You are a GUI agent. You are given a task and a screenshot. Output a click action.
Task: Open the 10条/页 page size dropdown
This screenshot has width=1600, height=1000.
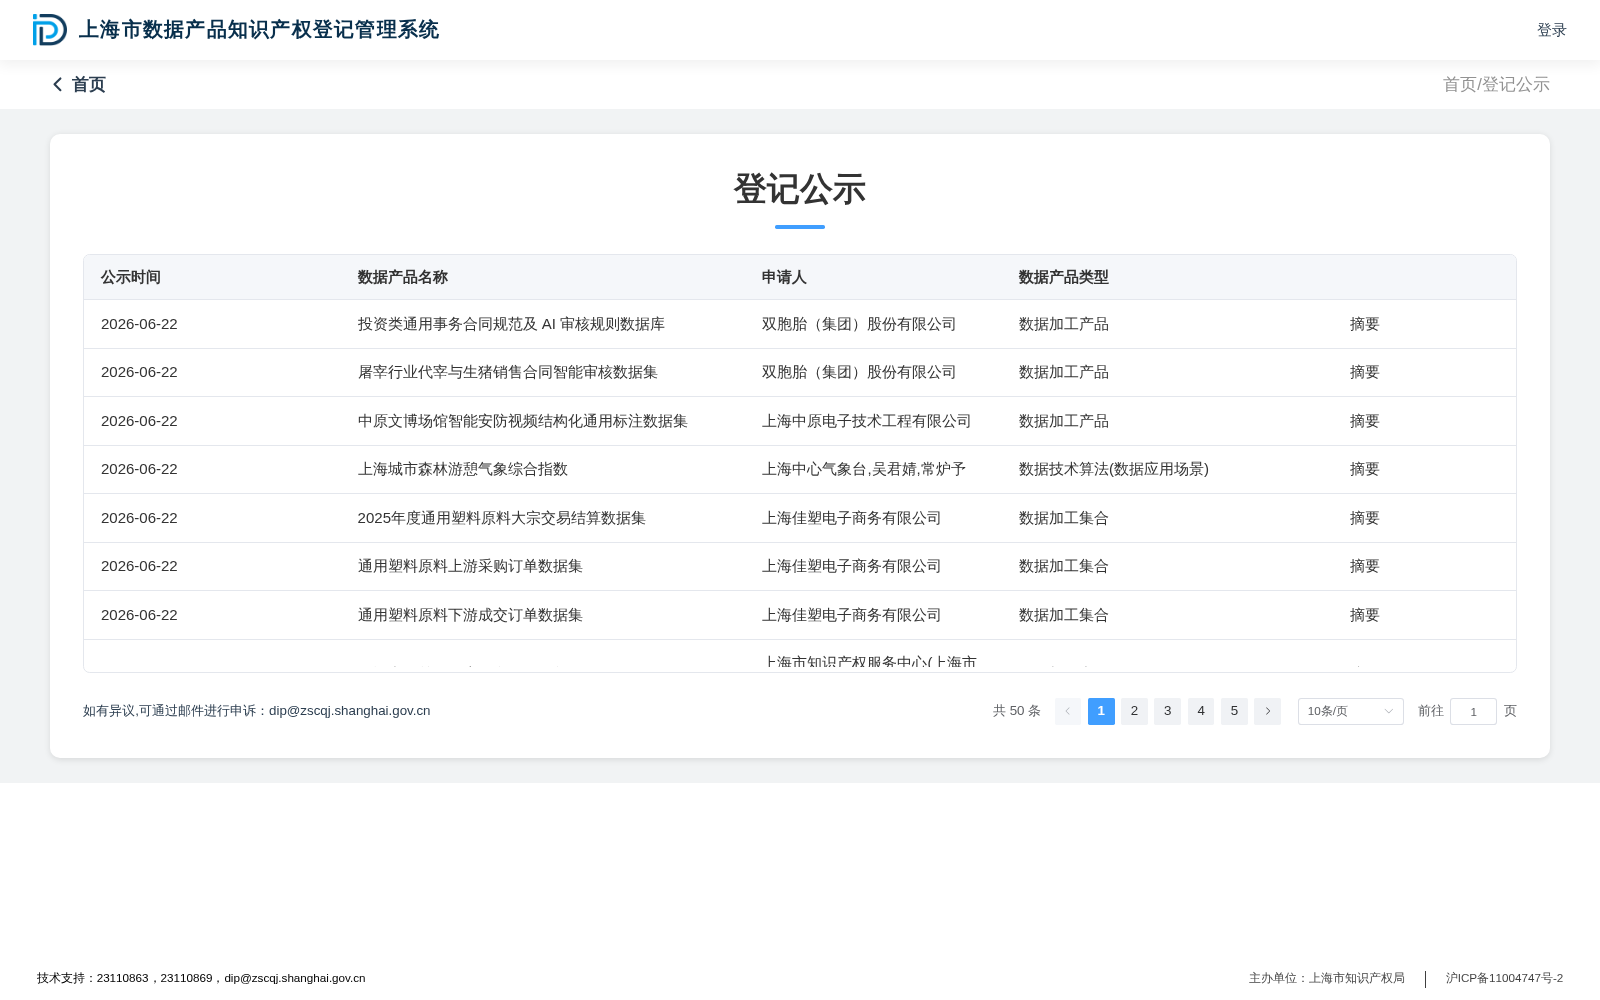[1350, 711]
